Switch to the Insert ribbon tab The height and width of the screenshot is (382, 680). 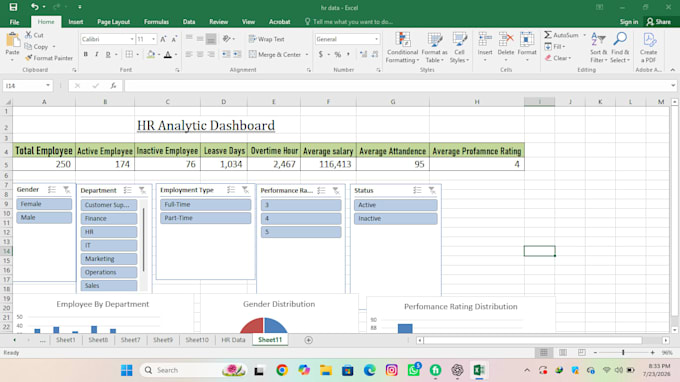[75, 22]
